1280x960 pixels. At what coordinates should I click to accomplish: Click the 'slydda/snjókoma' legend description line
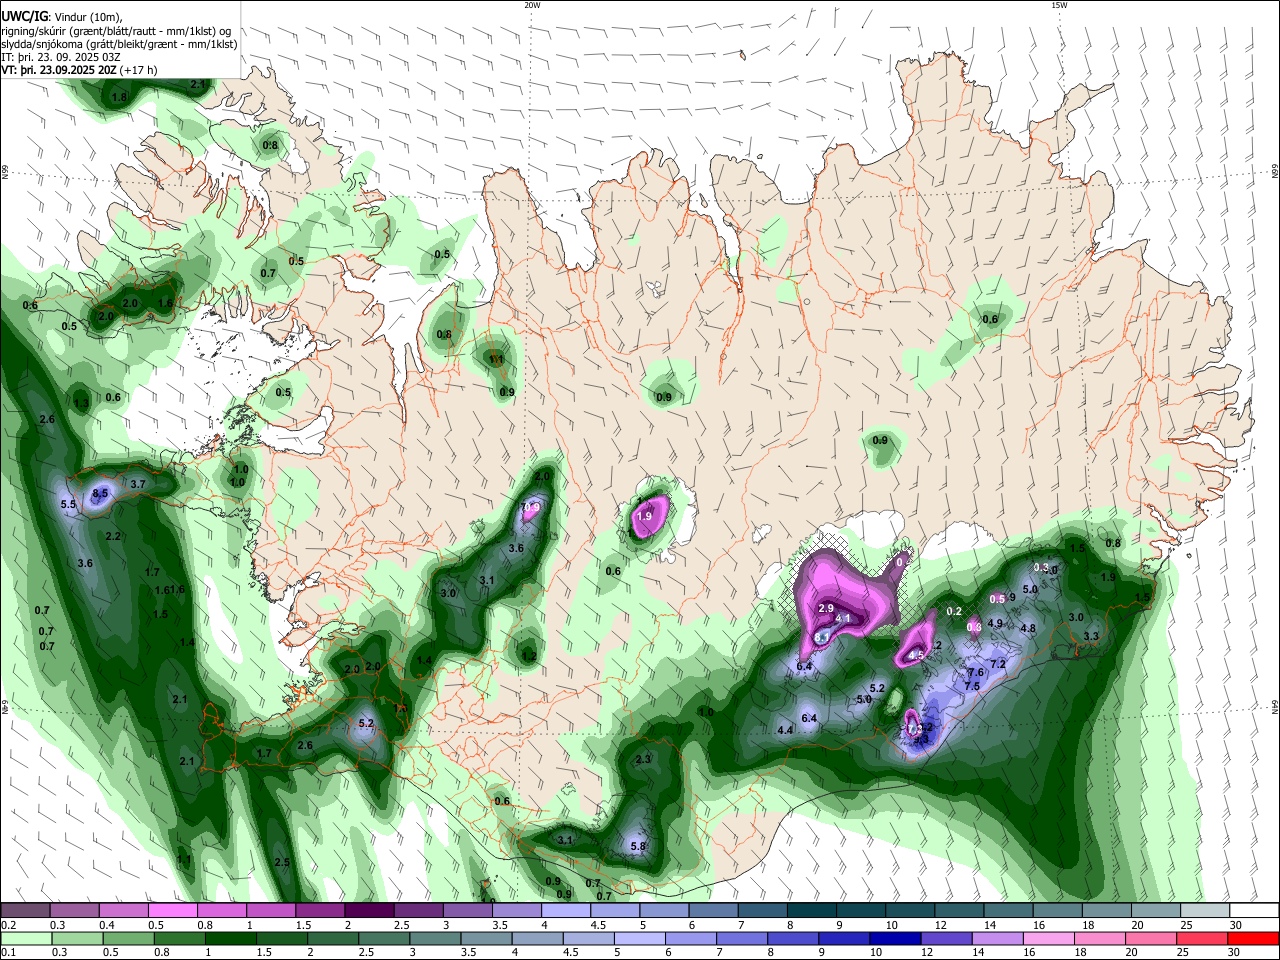(119, 44)
